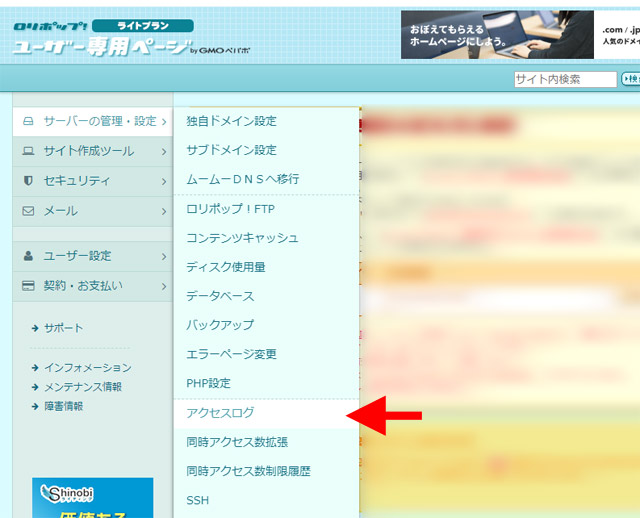Image resolution: width=640 pixels, height=518 pixels.
Task: Open 独自ドメイン設定 menu entry
Action: tap(231, 121)
